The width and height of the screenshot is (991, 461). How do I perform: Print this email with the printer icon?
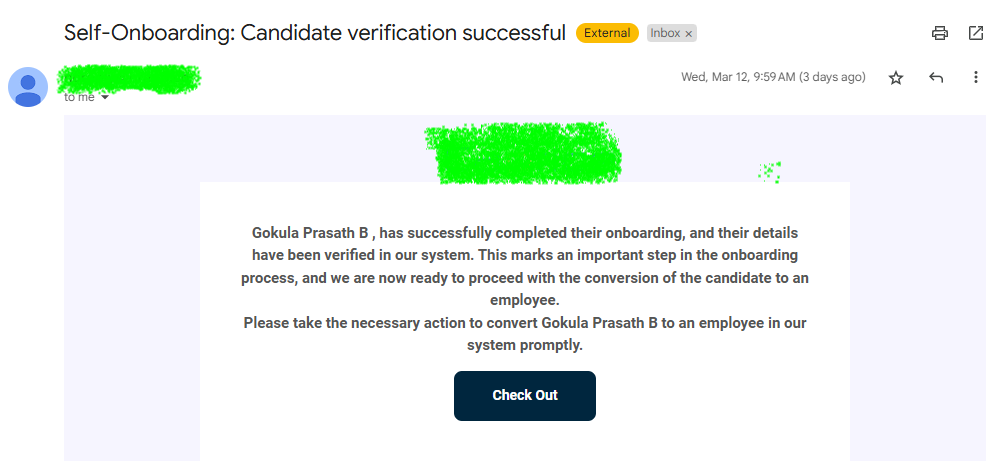[939, 33]
